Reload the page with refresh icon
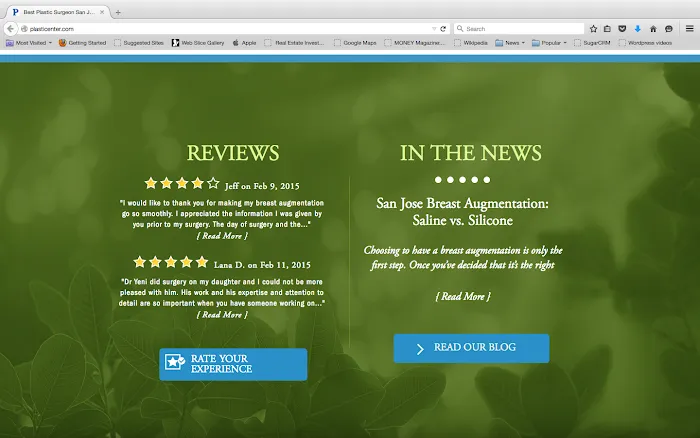This screenshot has height=438, width=700. click(x=443, y=29)
